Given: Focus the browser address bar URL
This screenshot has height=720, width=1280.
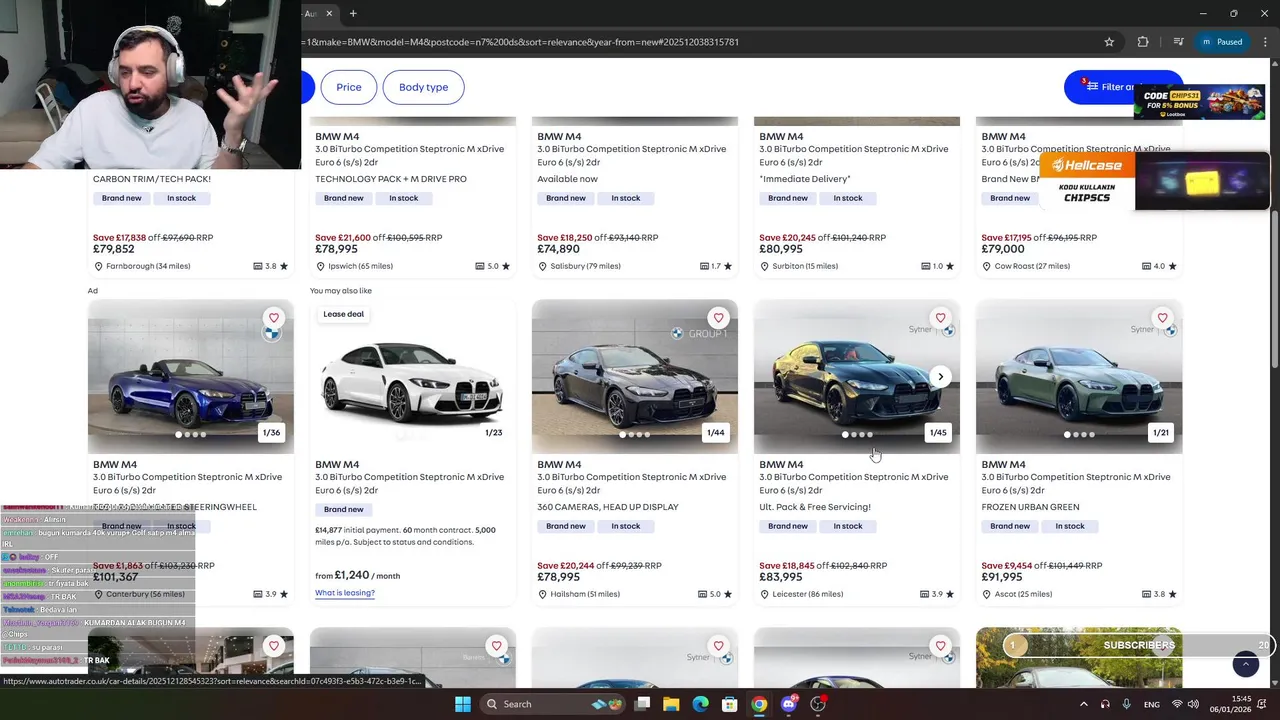Looking at the screenshot, I should point(520,42).
